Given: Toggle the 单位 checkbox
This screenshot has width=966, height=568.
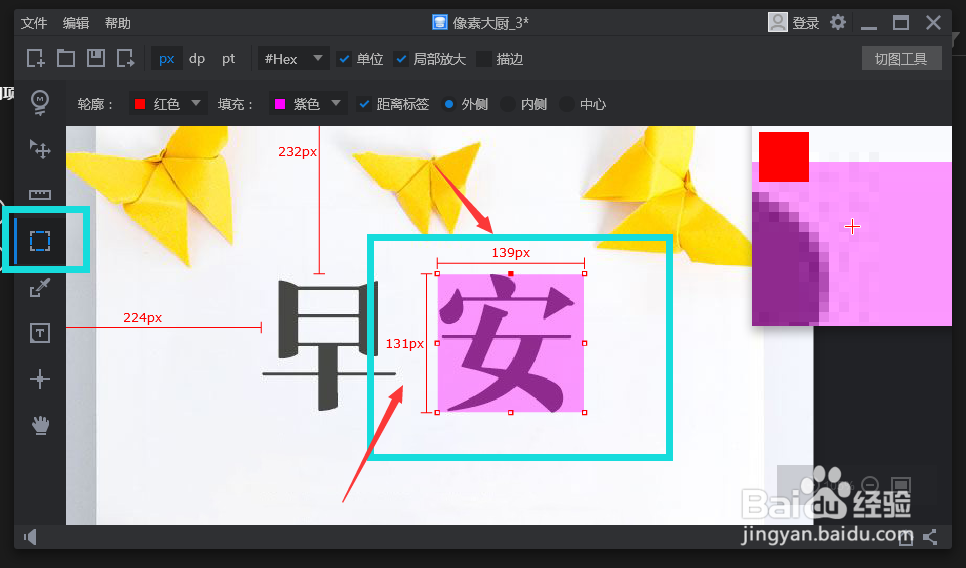Looking at the screenshot, I should tap(344, 59).
